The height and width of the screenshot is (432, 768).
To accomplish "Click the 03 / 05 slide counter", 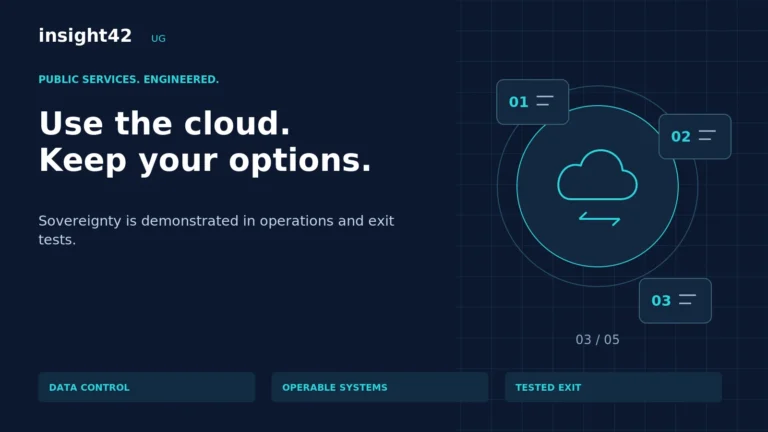I will 598,339.
